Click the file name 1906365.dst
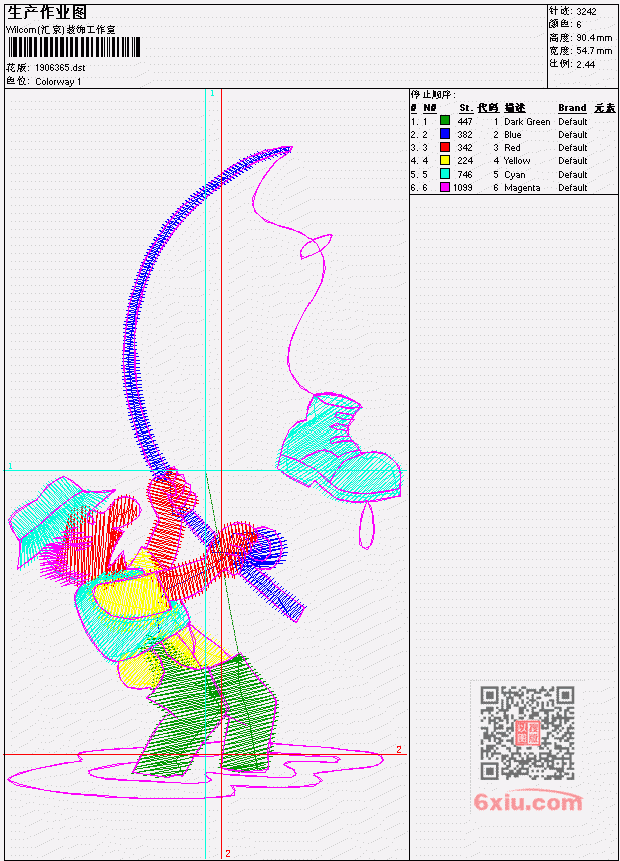The width and height of the screenshot is (620, 861). tap(60, 68)
